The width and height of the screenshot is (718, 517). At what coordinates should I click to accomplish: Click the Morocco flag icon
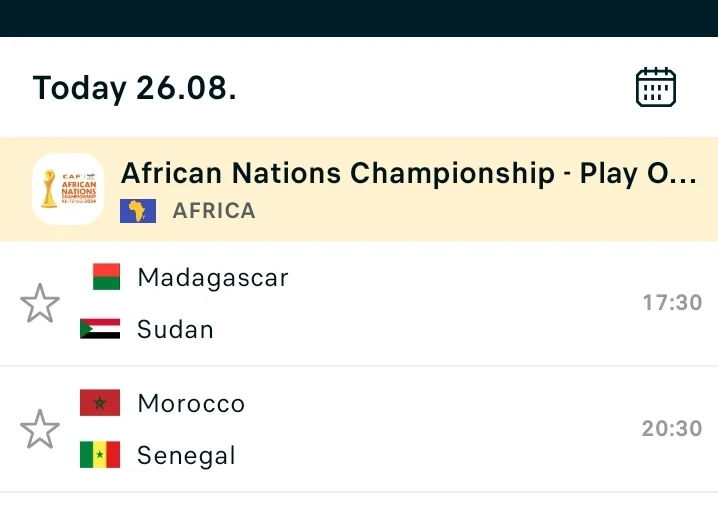coord(100,403)
